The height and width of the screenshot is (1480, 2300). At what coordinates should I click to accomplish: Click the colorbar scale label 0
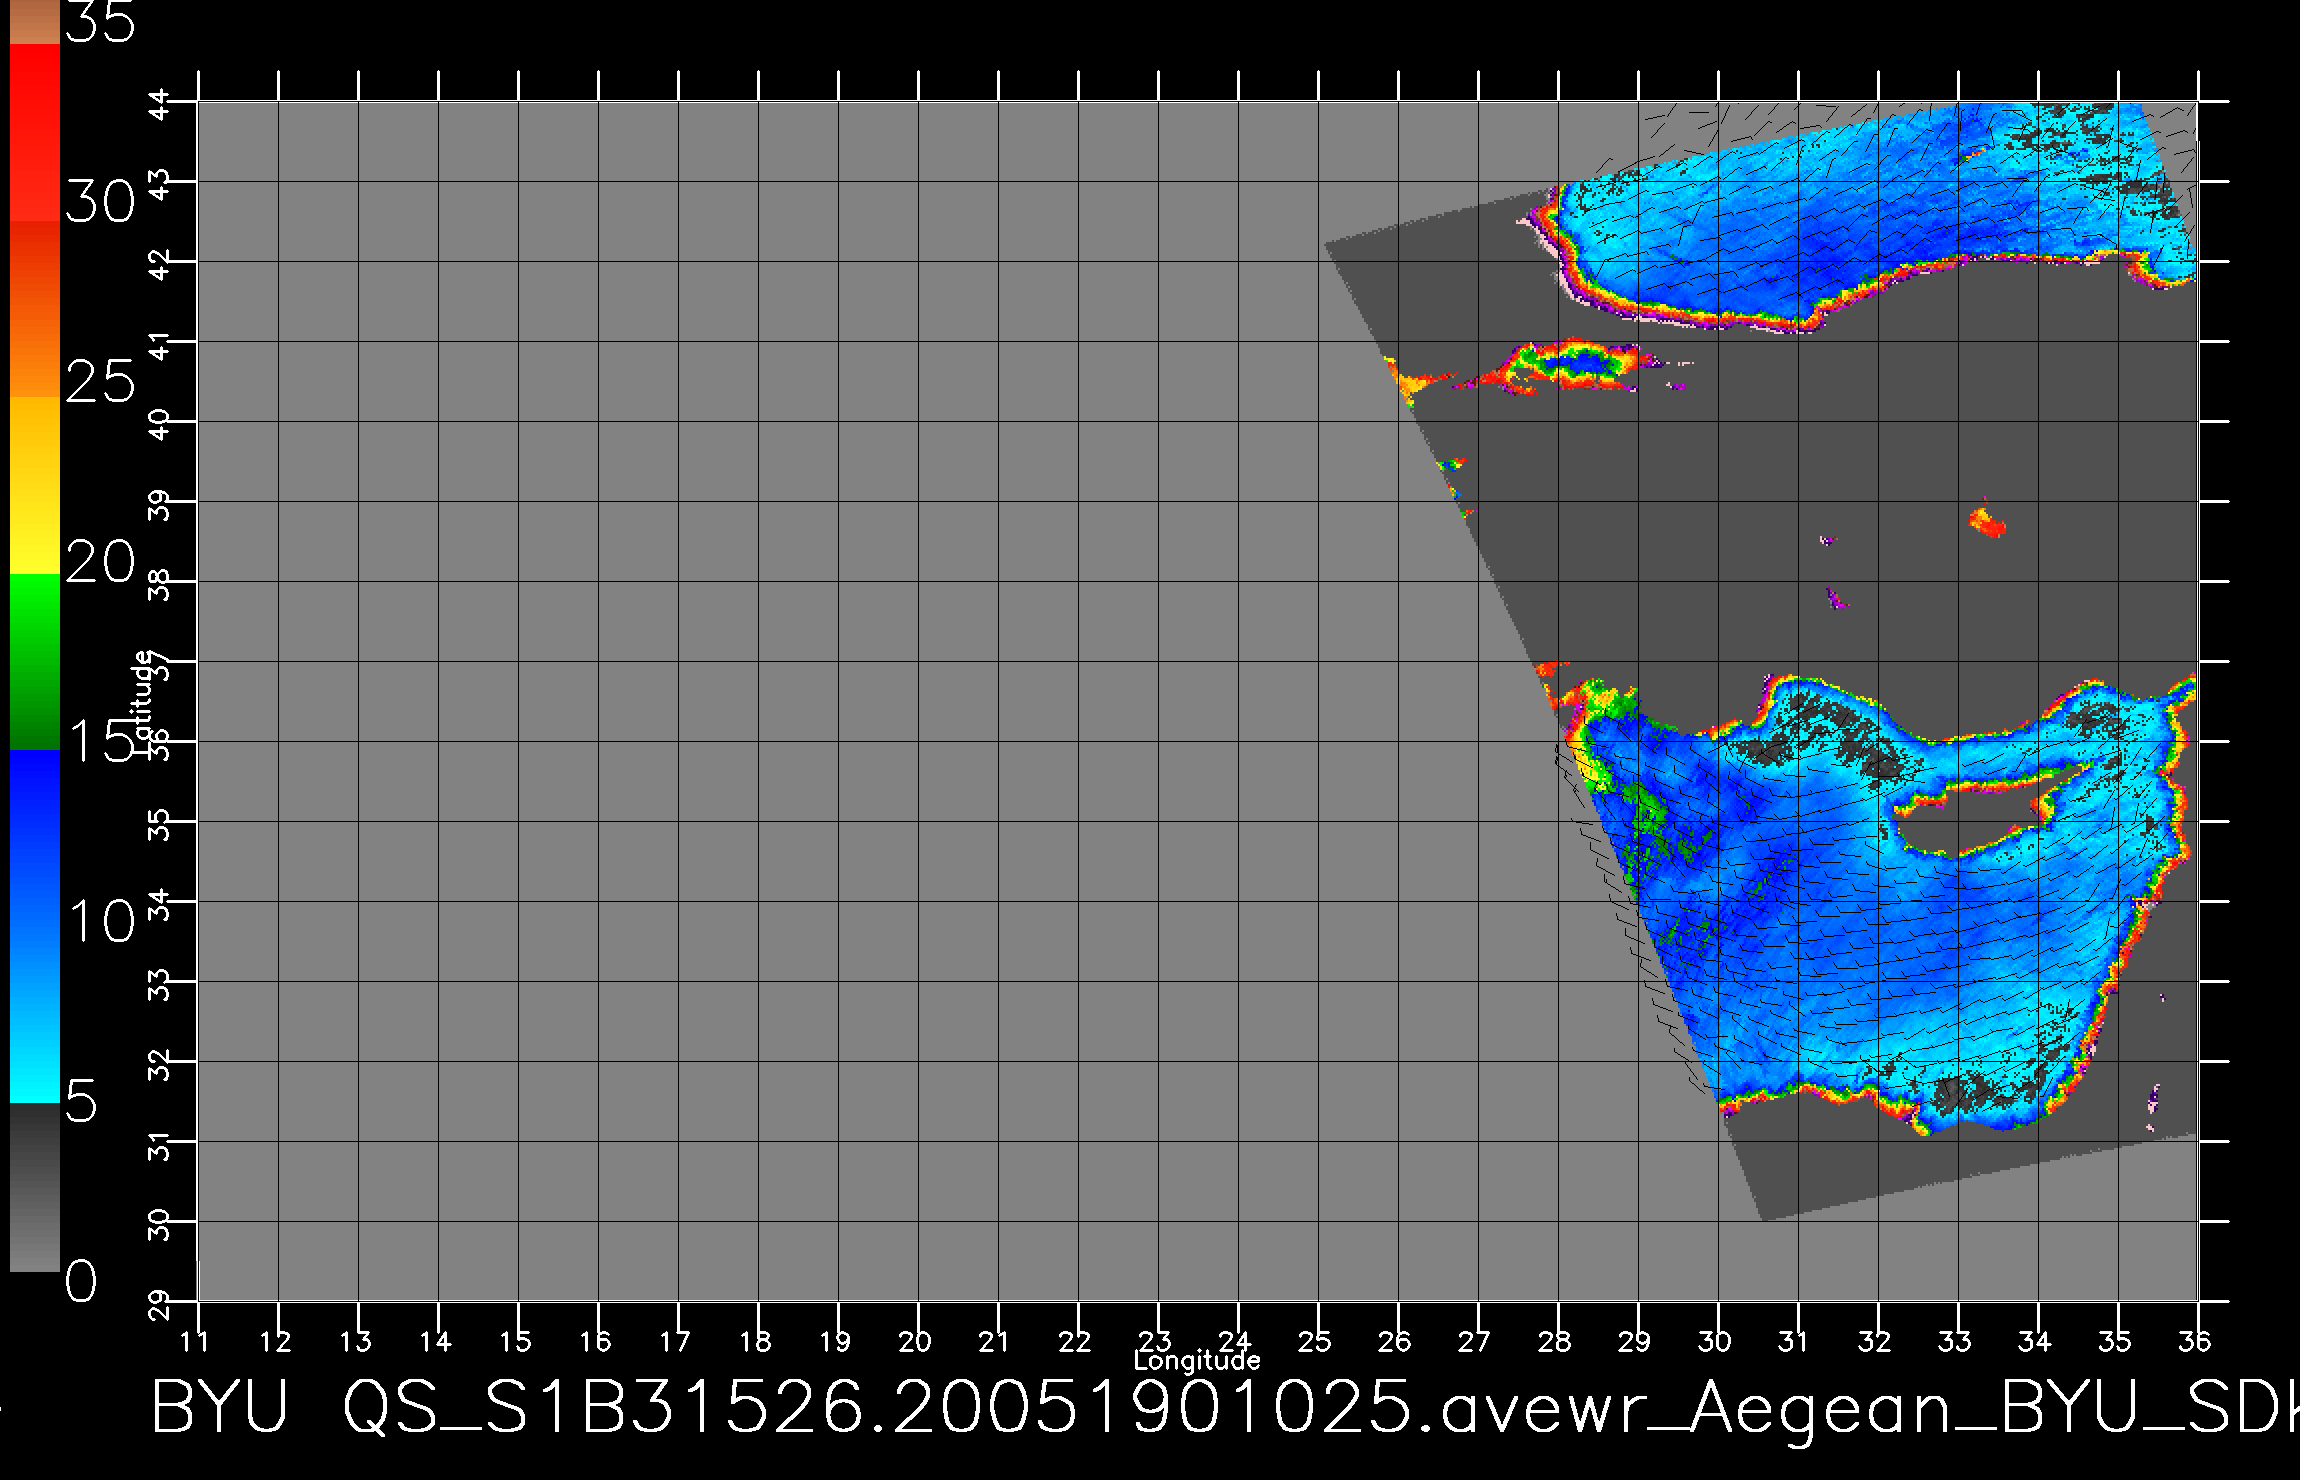pos(82,1281)
